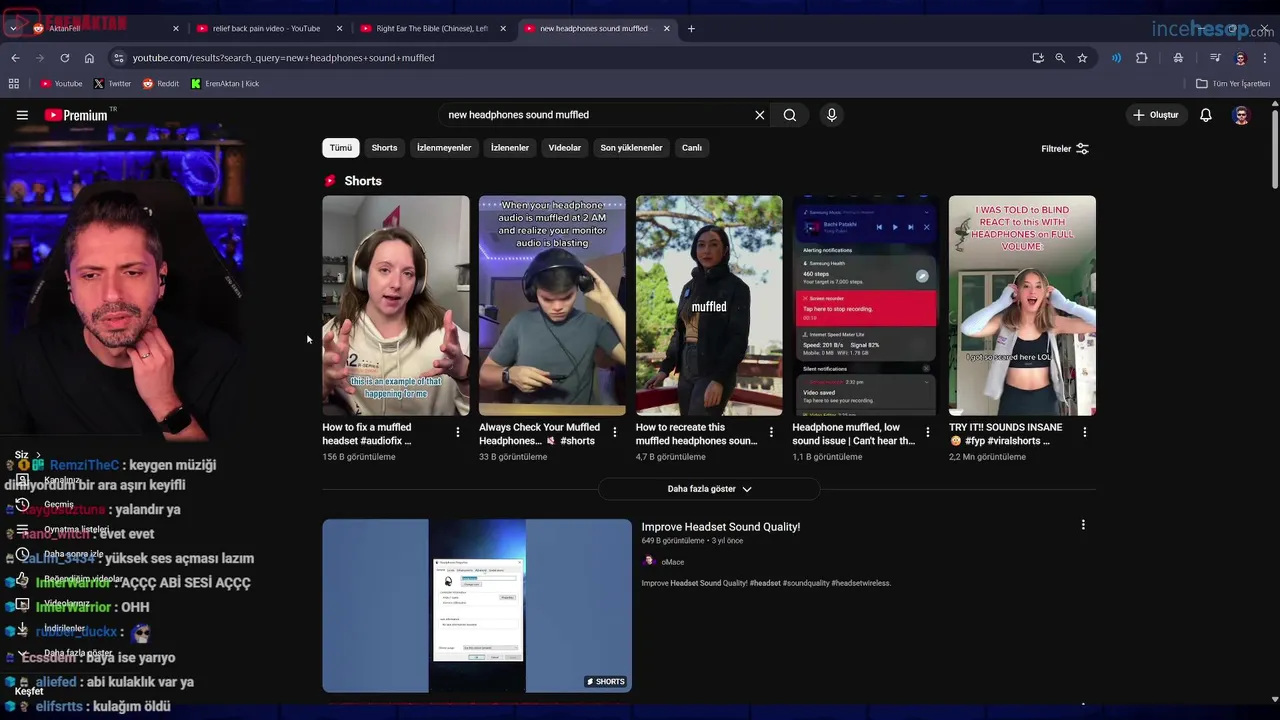Screen dimensions: 1280x720
Task: Bookmark this page with the star
Action: pos(1082,58)
